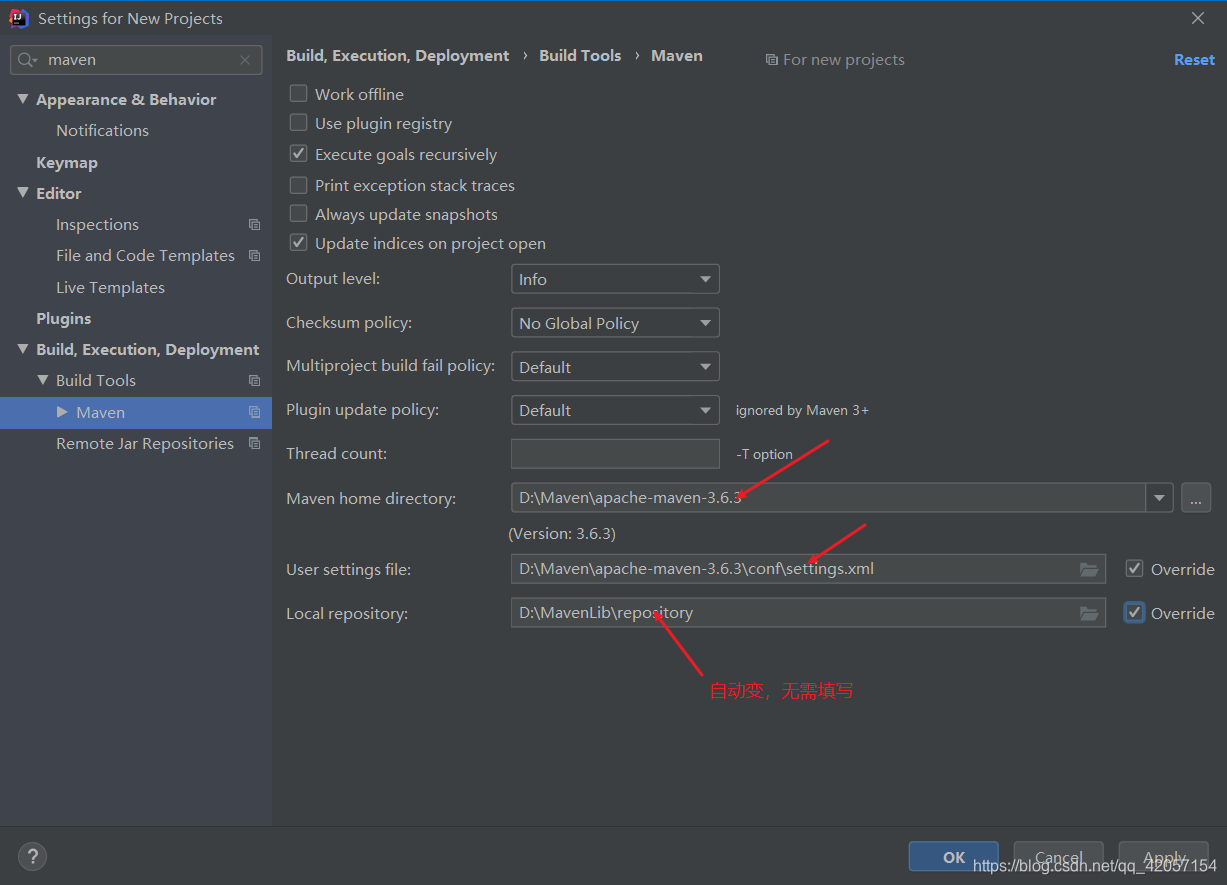
Task: Click the -T option hint text
Action: 764,454
